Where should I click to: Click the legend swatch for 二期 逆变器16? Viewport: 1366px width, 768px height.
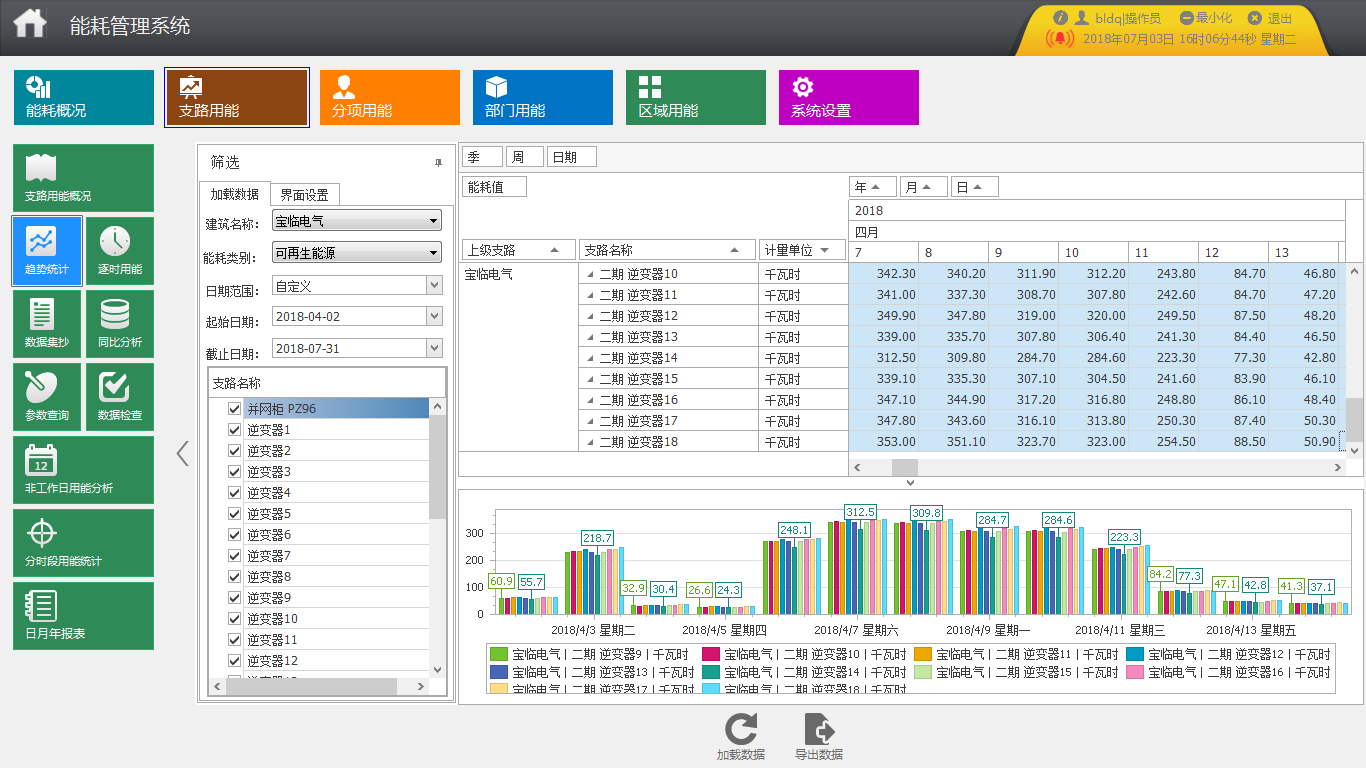[1135, 672]
